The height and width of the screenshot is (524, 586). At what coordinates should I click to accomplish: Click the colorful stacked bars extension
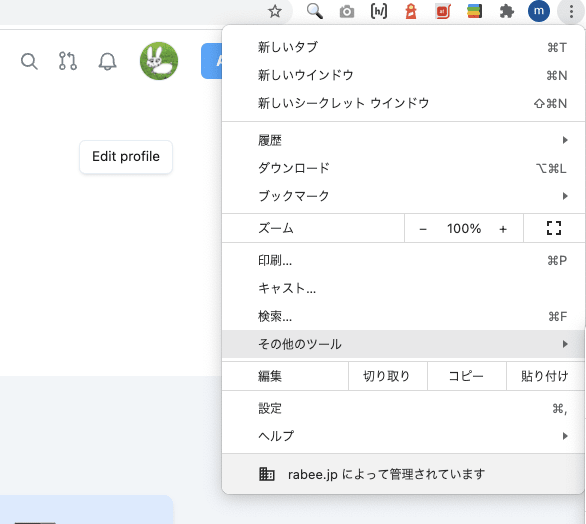point(475,11)
